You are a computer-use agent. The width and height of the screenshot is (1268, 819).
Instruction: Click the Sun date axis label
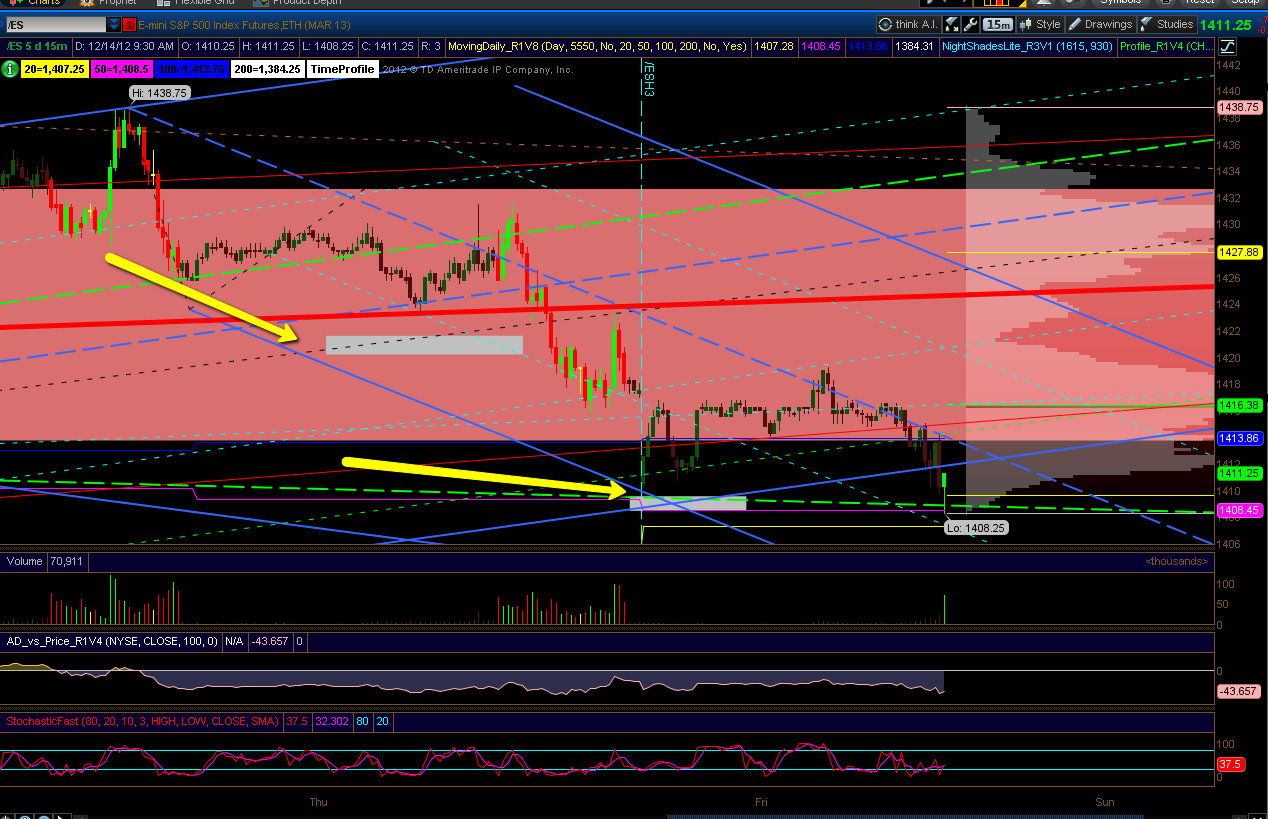pos(1104,802)
